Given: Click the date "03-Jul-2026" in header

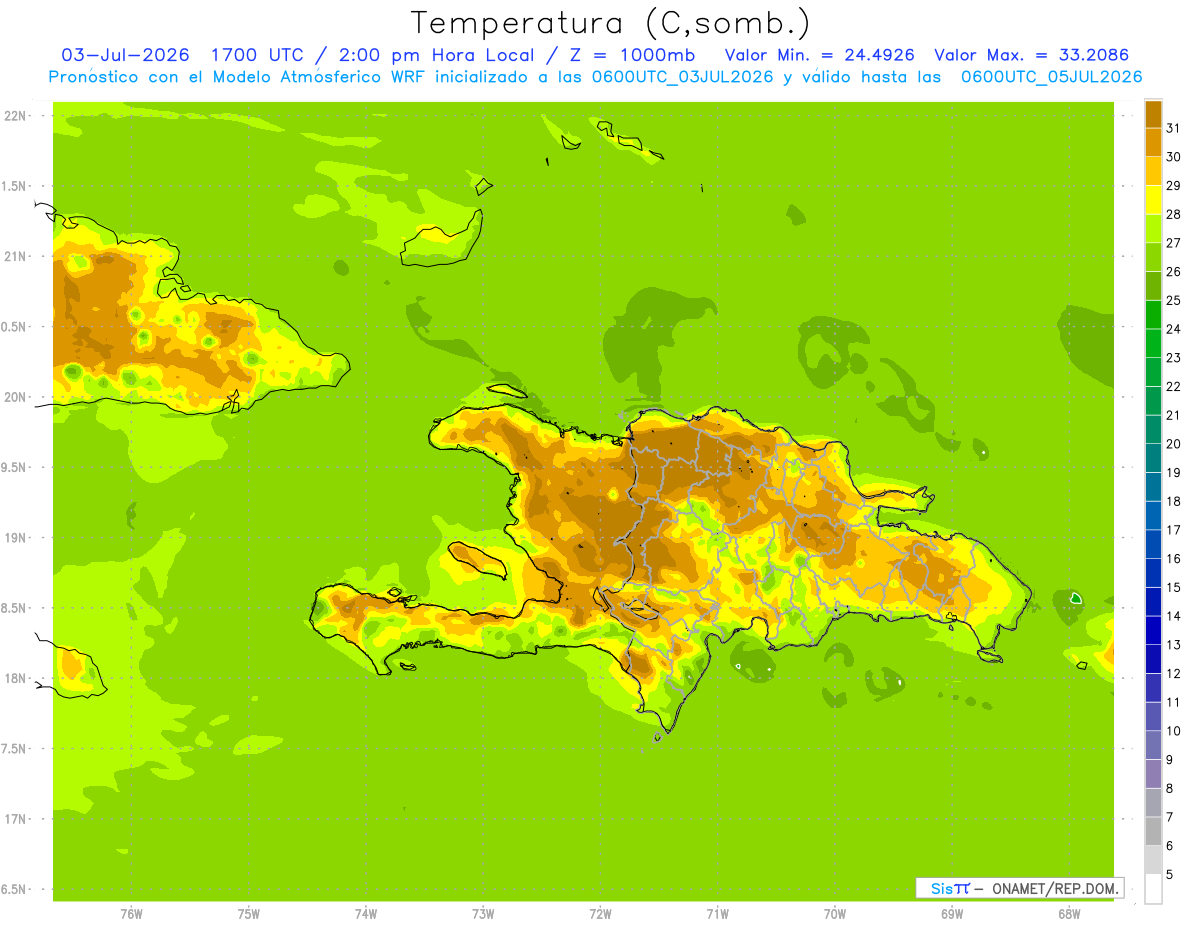Looking at the screenshot, I should pyautogui.click(x=125, y=55).
